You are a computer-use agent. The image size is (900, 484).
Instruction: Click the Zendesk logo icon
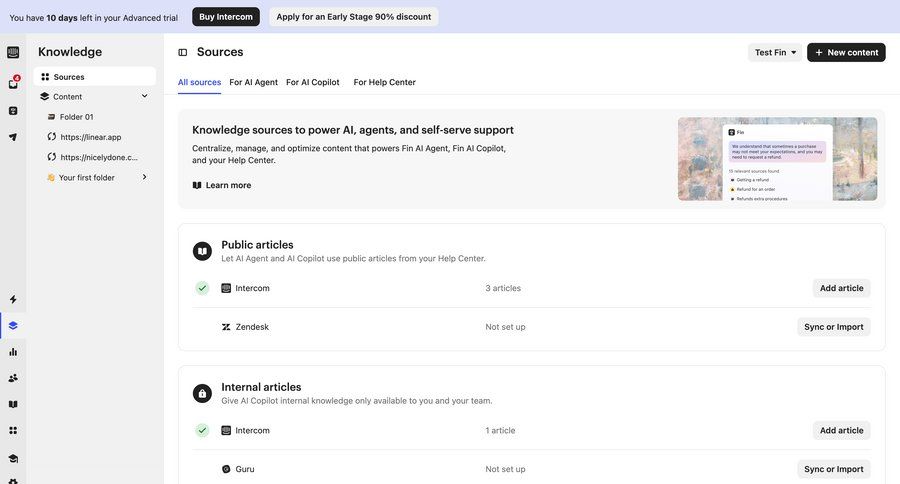coord(226,327)
